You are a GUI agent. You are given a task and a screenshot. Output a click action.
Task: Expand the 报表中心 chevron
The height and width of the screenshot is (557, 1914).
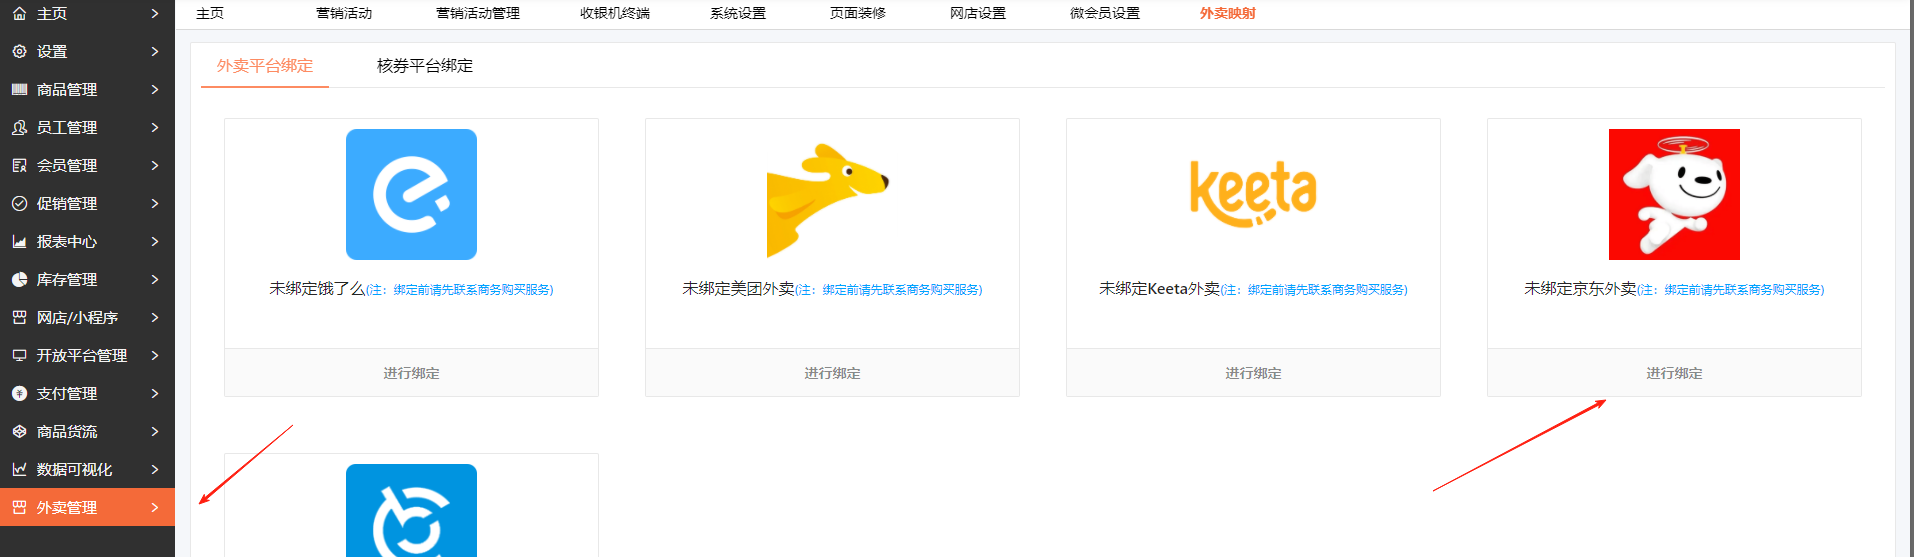pos(155,241)
